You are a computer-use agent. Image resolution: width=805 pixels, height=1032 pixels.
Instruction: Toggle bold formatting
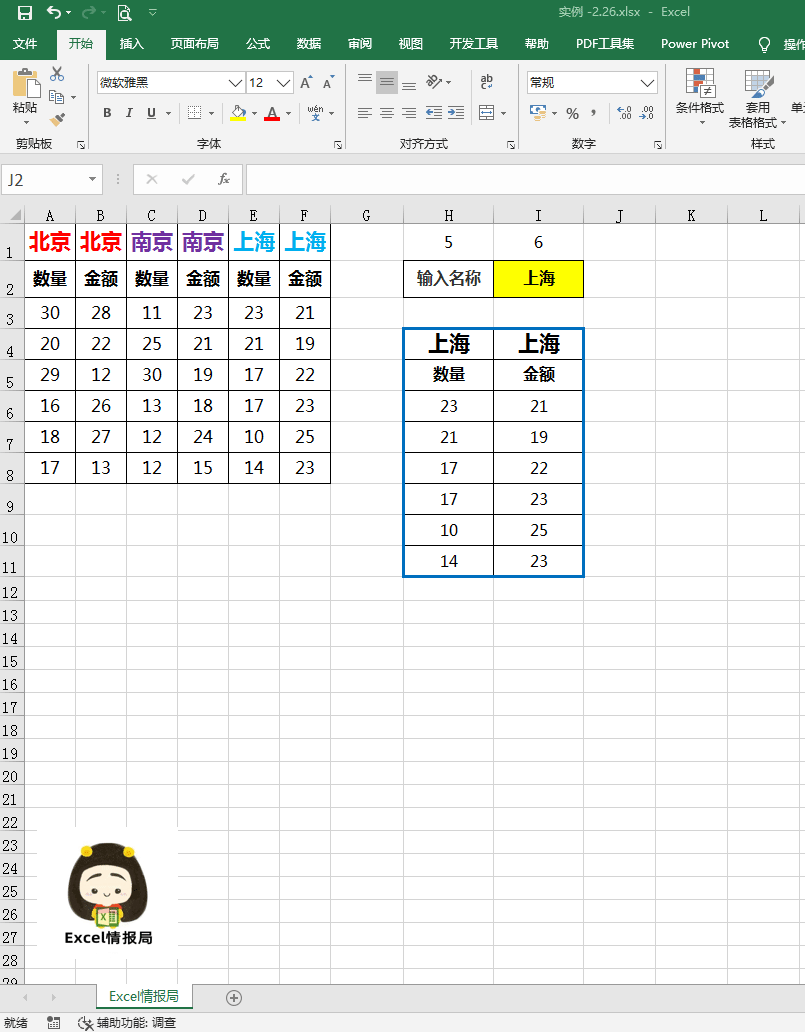point(107,113)
